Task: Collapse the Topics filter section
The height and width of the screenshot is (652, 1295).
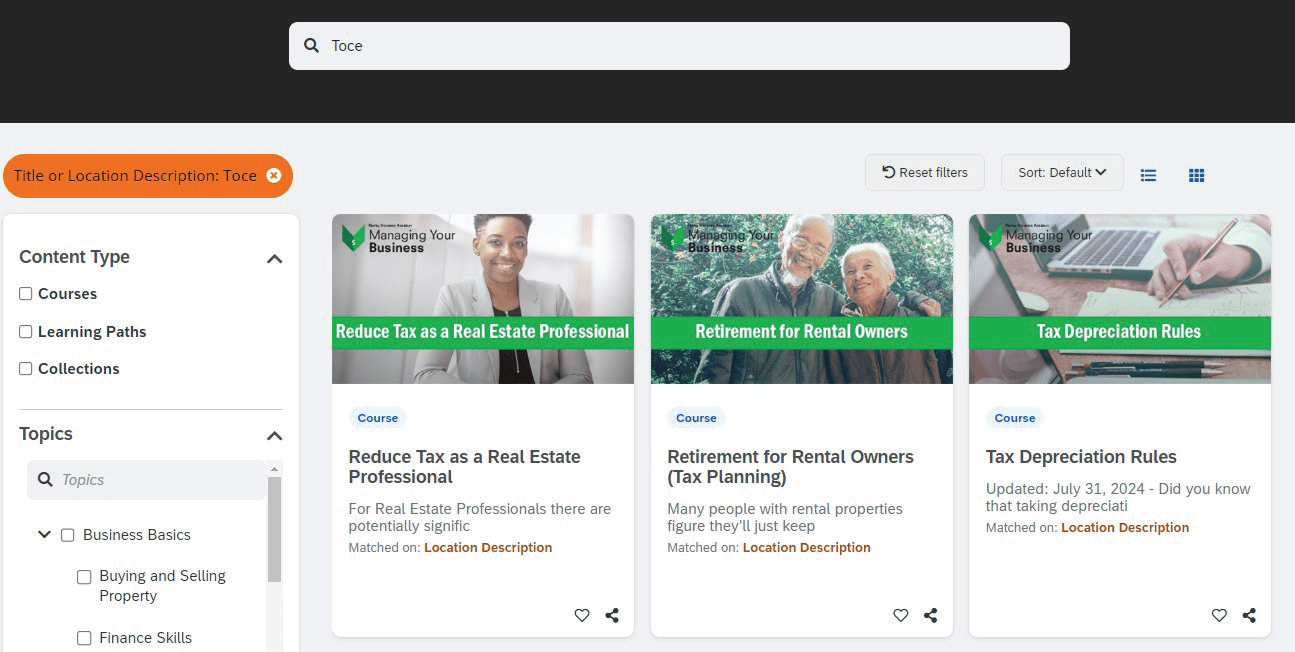Action: click(x=275, y=436)
